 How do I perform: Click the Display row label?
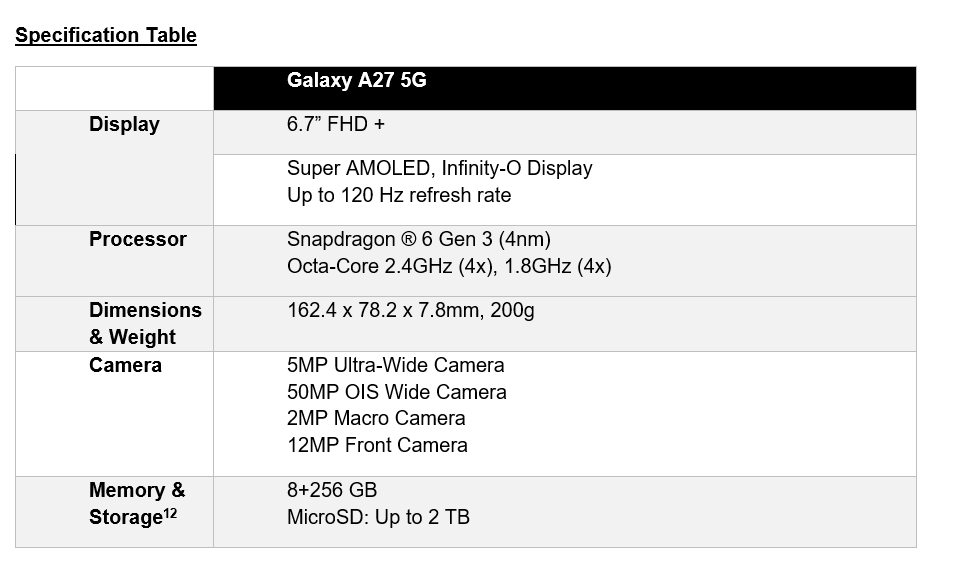click(x=124, y=124)
